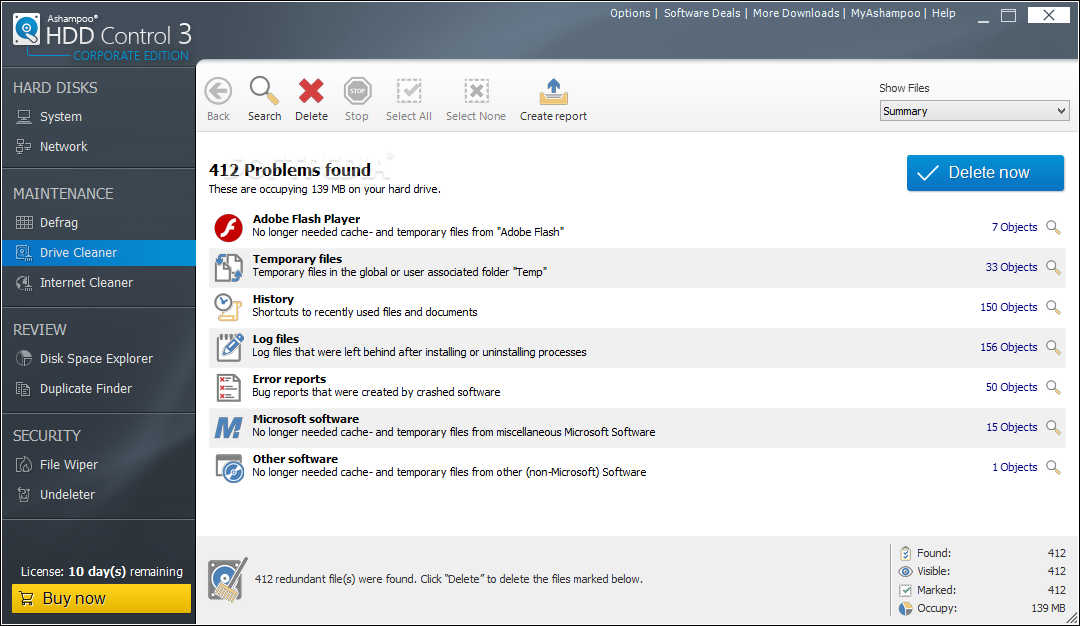The image size is (1080, 626).
Task: Open Options in the top menu
Action: tap(630, 13)
